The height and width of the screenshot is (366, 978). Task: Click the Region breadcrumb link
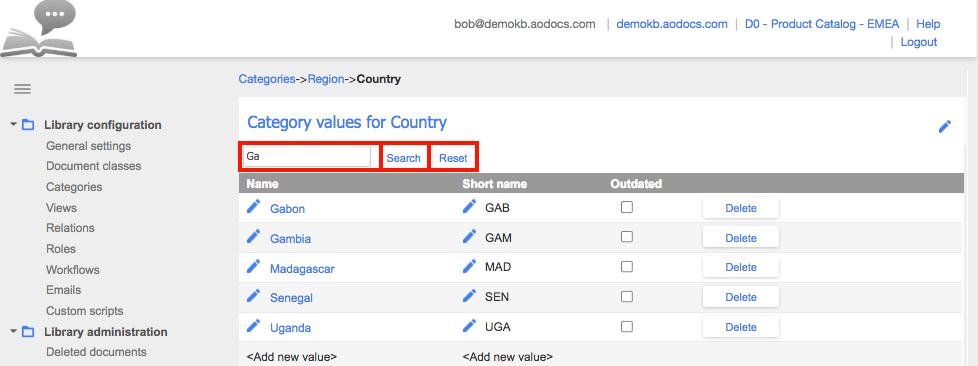coord(326,79)
